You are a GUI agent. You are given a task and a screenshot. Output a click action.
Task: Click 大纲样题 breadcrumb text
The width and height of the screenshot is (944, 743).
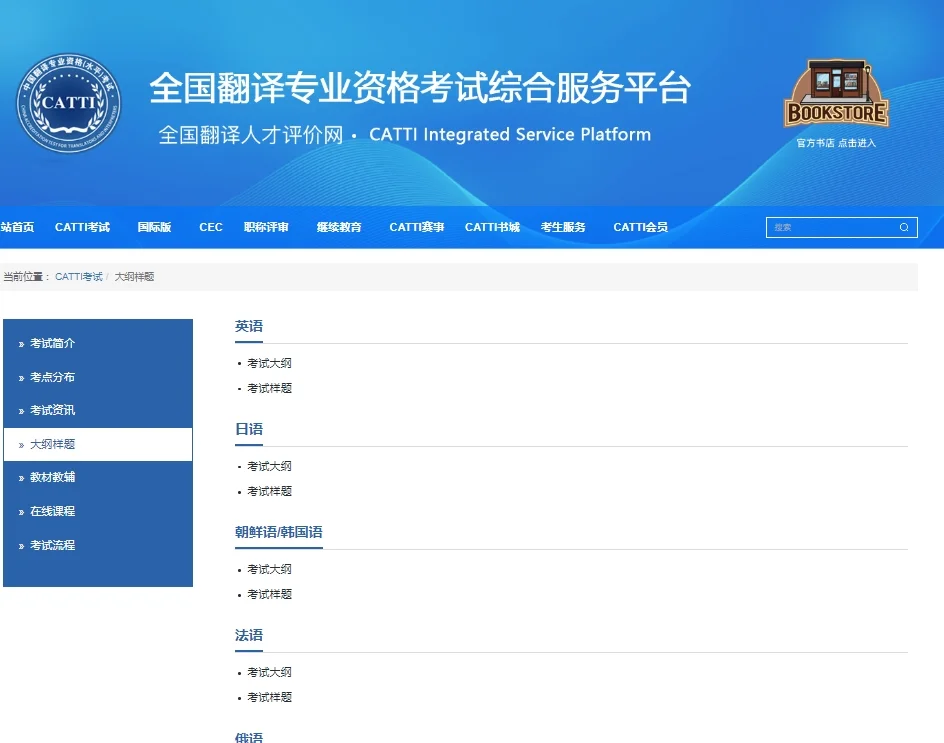click(x=134, y=276)
